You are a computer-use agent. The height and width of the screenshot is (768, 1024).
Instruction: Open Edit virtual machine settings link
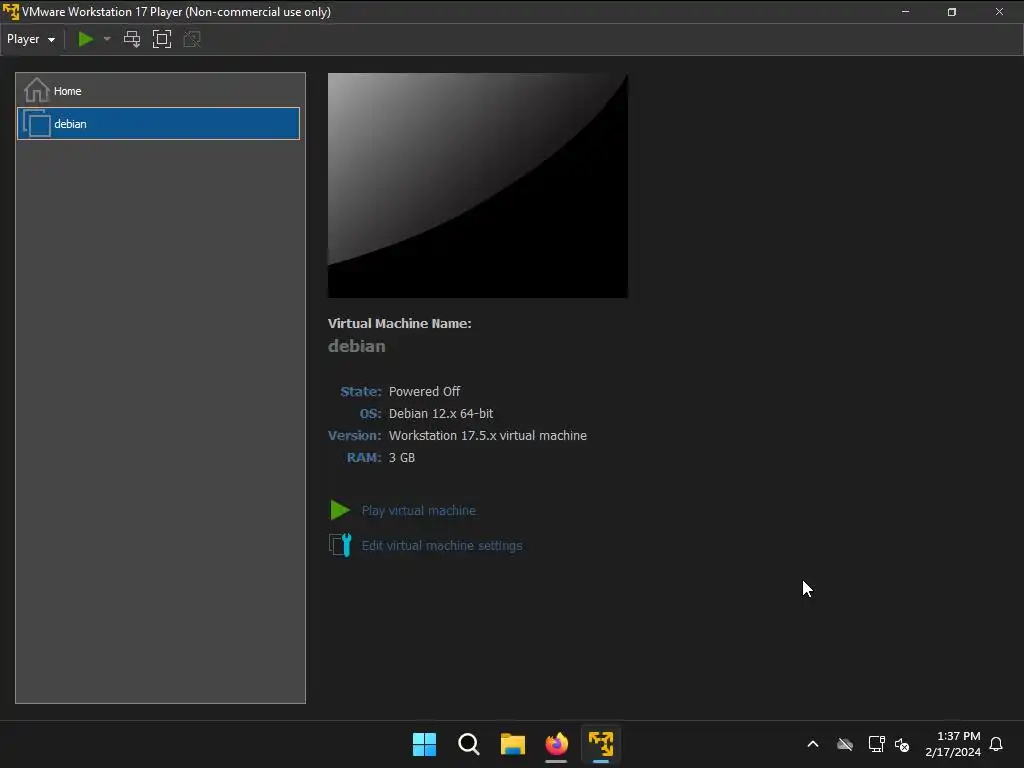[x=442, y=546]
